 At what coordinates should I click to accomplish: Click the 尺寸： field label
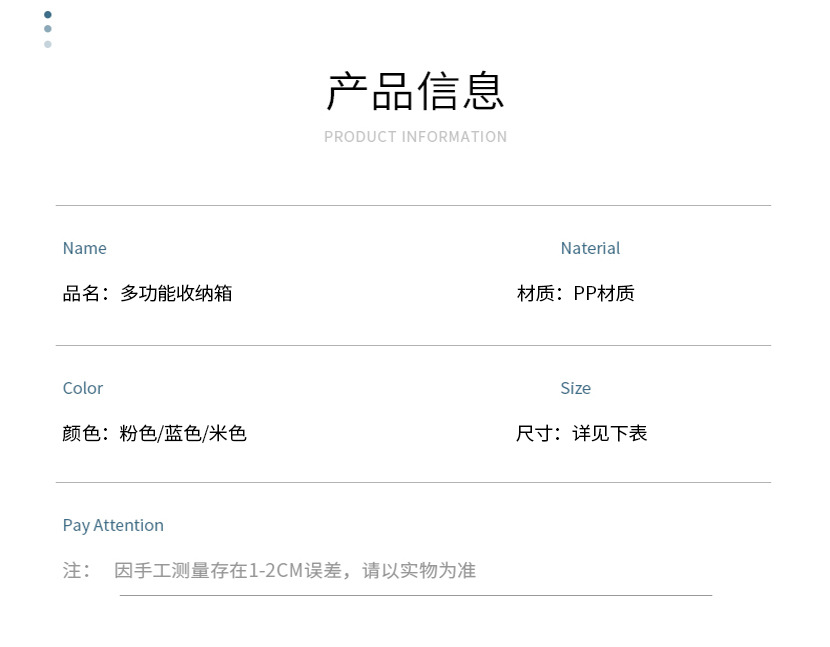(x=539, y=433)
